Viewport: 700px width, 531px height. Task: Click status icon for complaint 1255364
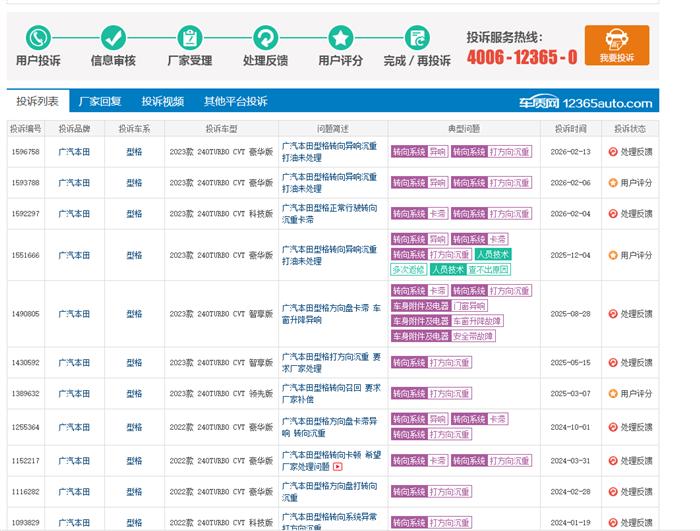pos(613,427)
